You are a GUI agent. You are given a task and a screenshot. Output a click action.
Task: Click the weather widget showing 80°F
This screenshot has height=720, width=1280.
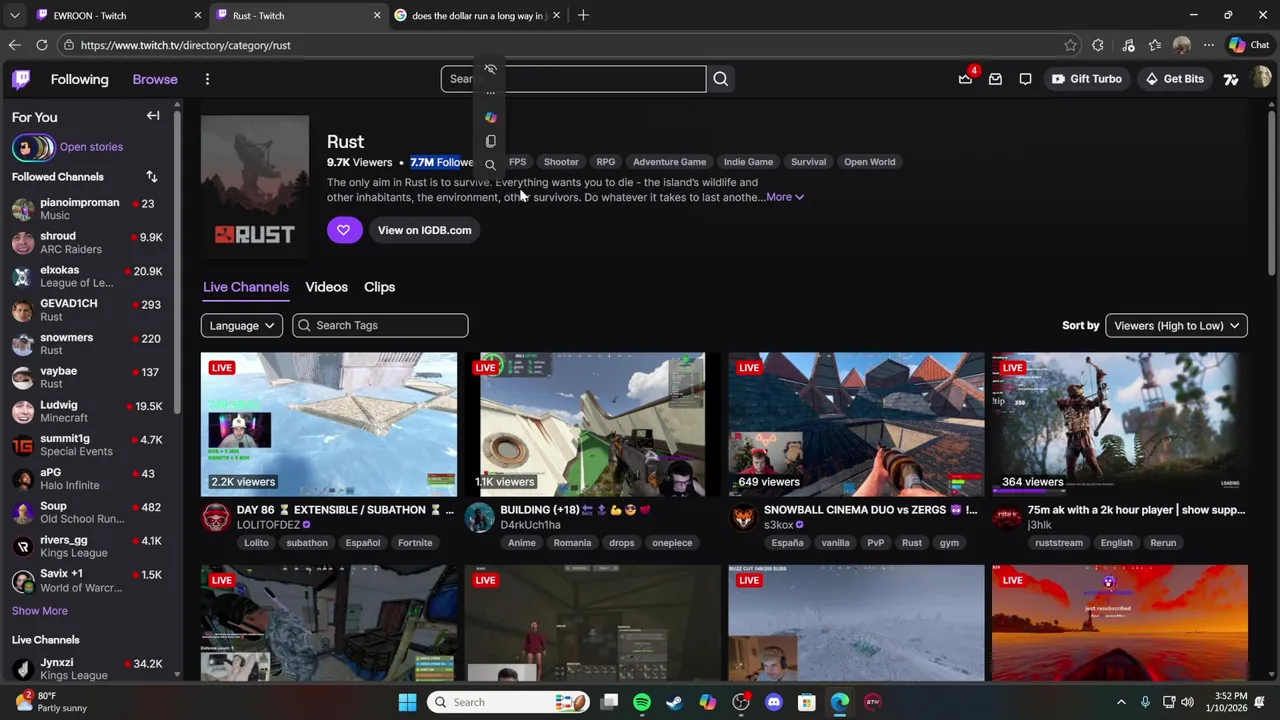coord(50,702)
